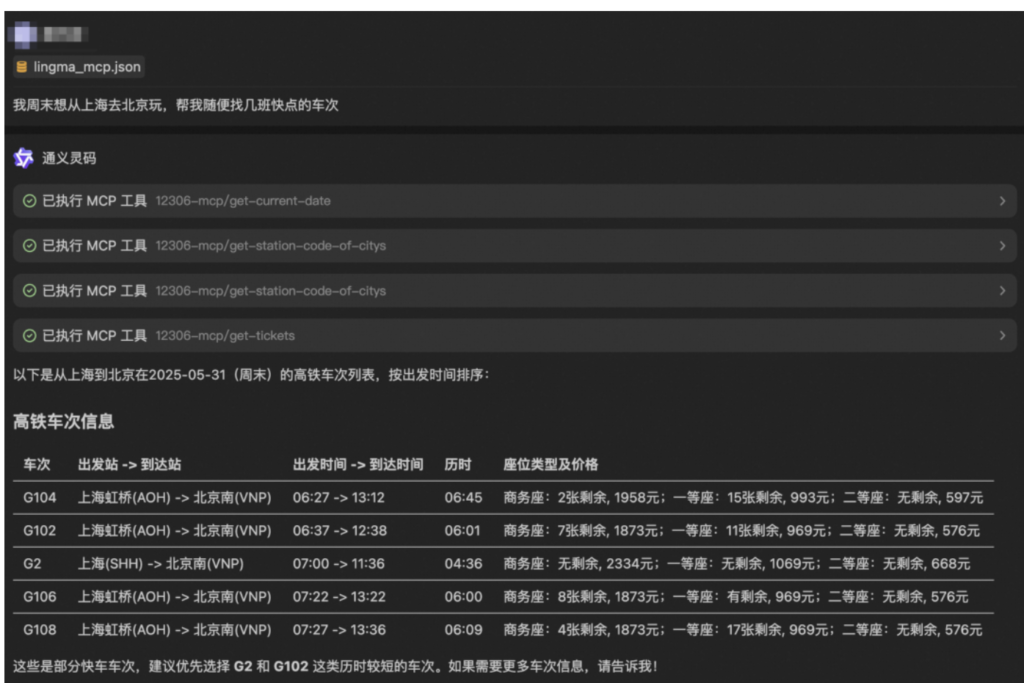Click checkmark icon of first get-station-code-of-citys row
The width and height of the screenshot is (1024, 683).
click(30, 246)
